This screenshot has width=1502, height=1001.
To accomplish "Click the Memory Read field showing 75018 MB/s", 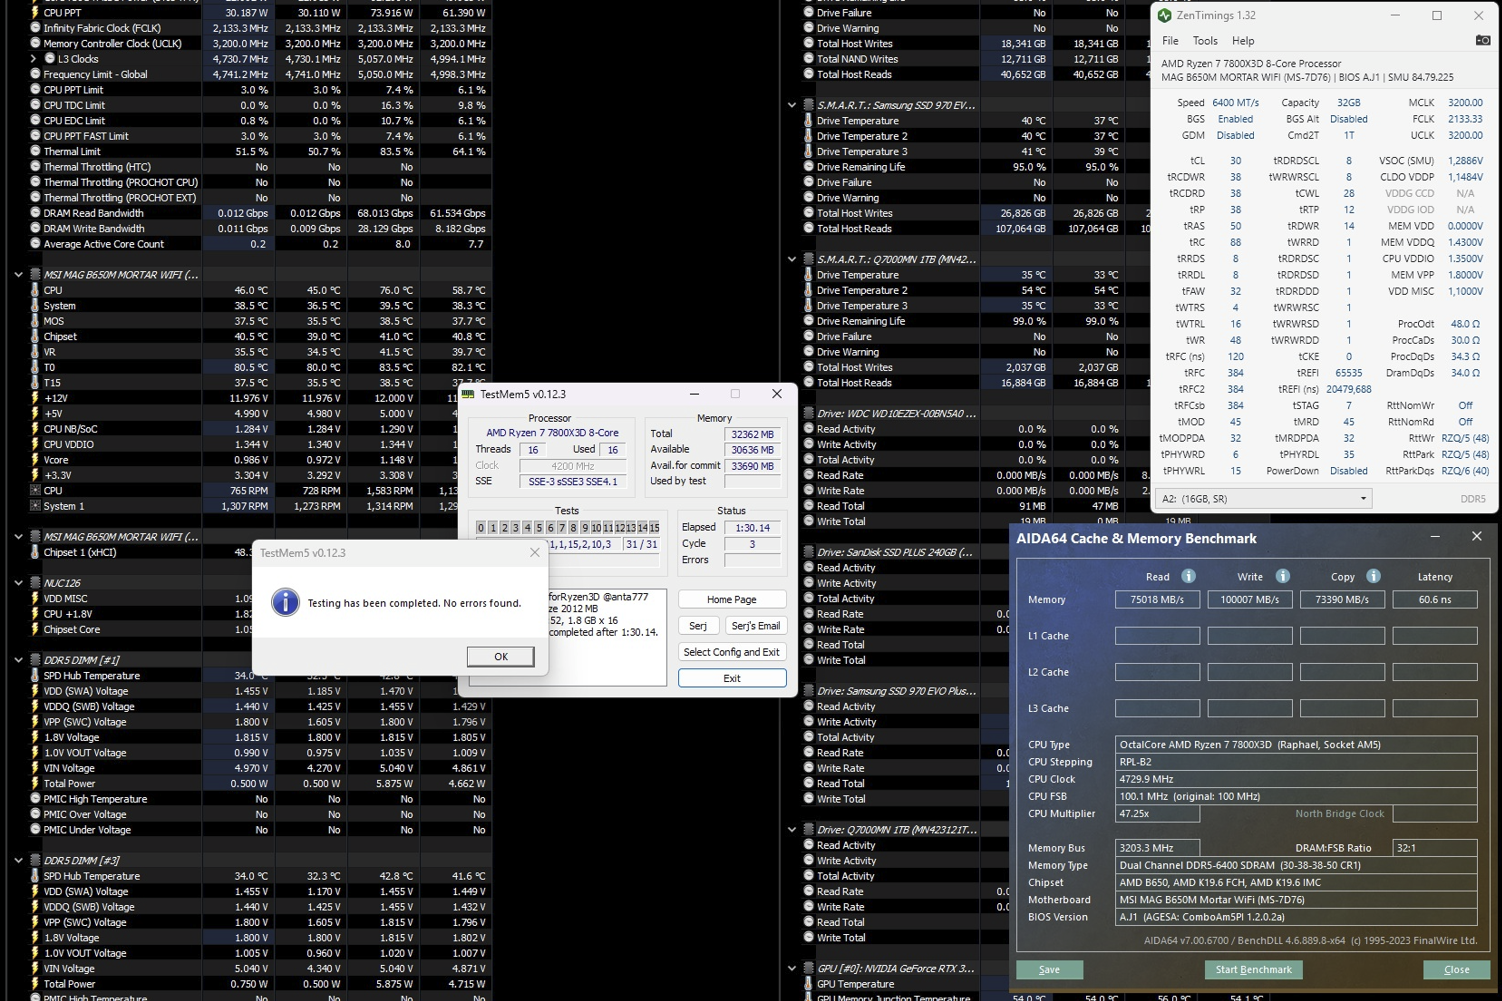I will [x=1158, y=599].
